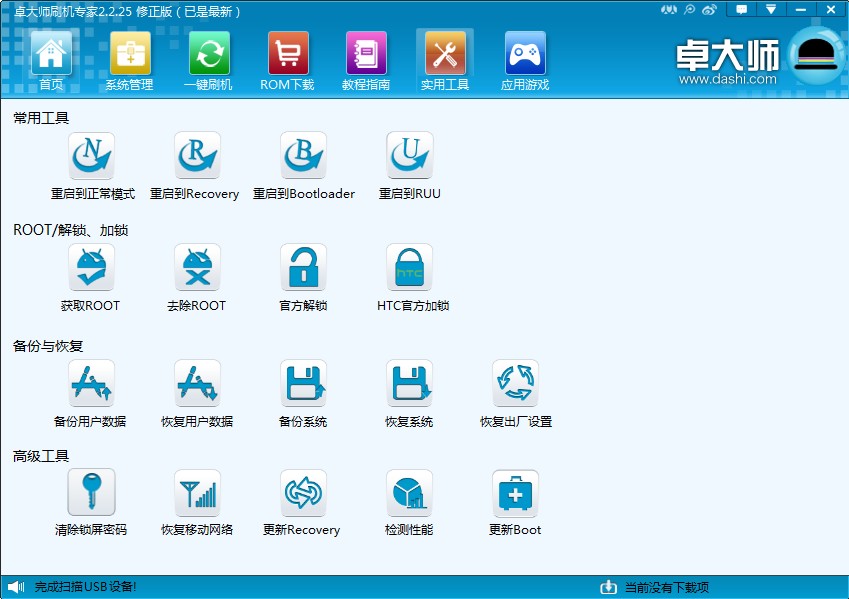Select 去除ROOT to remove root
Screen dimensions: 849x599
coord(196,270)
